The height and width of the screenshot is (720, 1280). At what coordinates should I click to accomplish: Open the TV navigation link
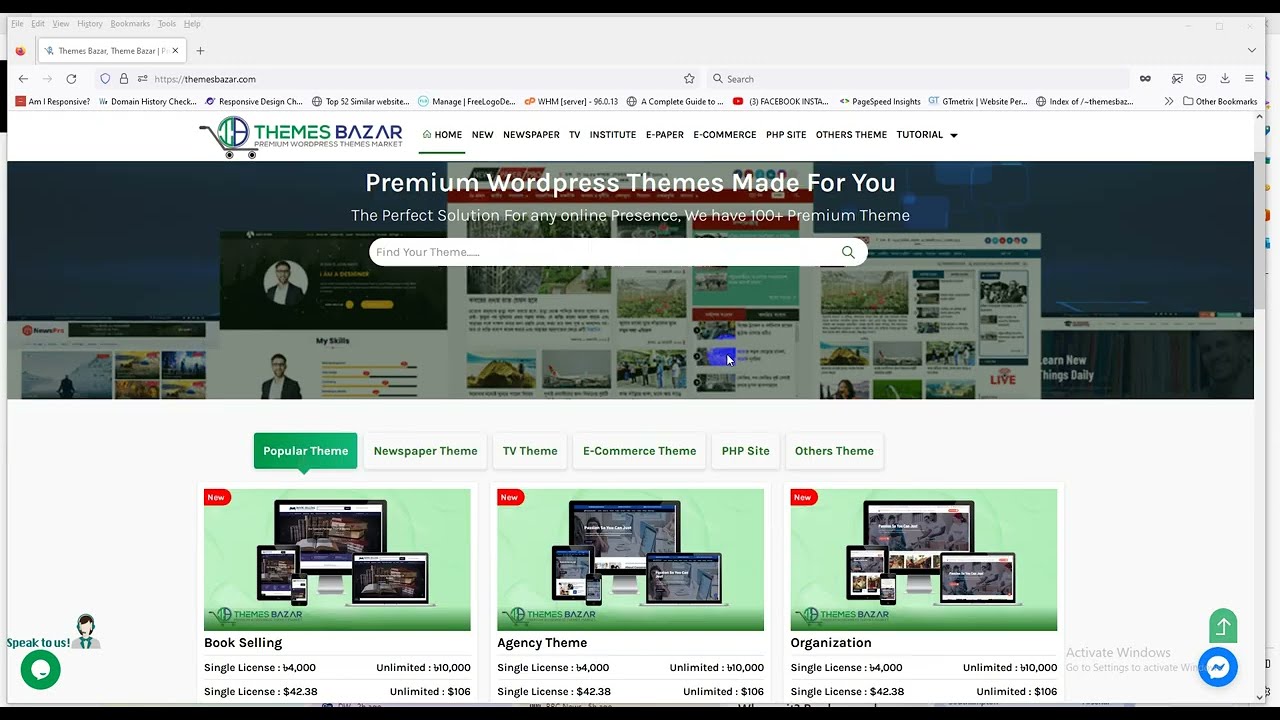tap(575, 135)
